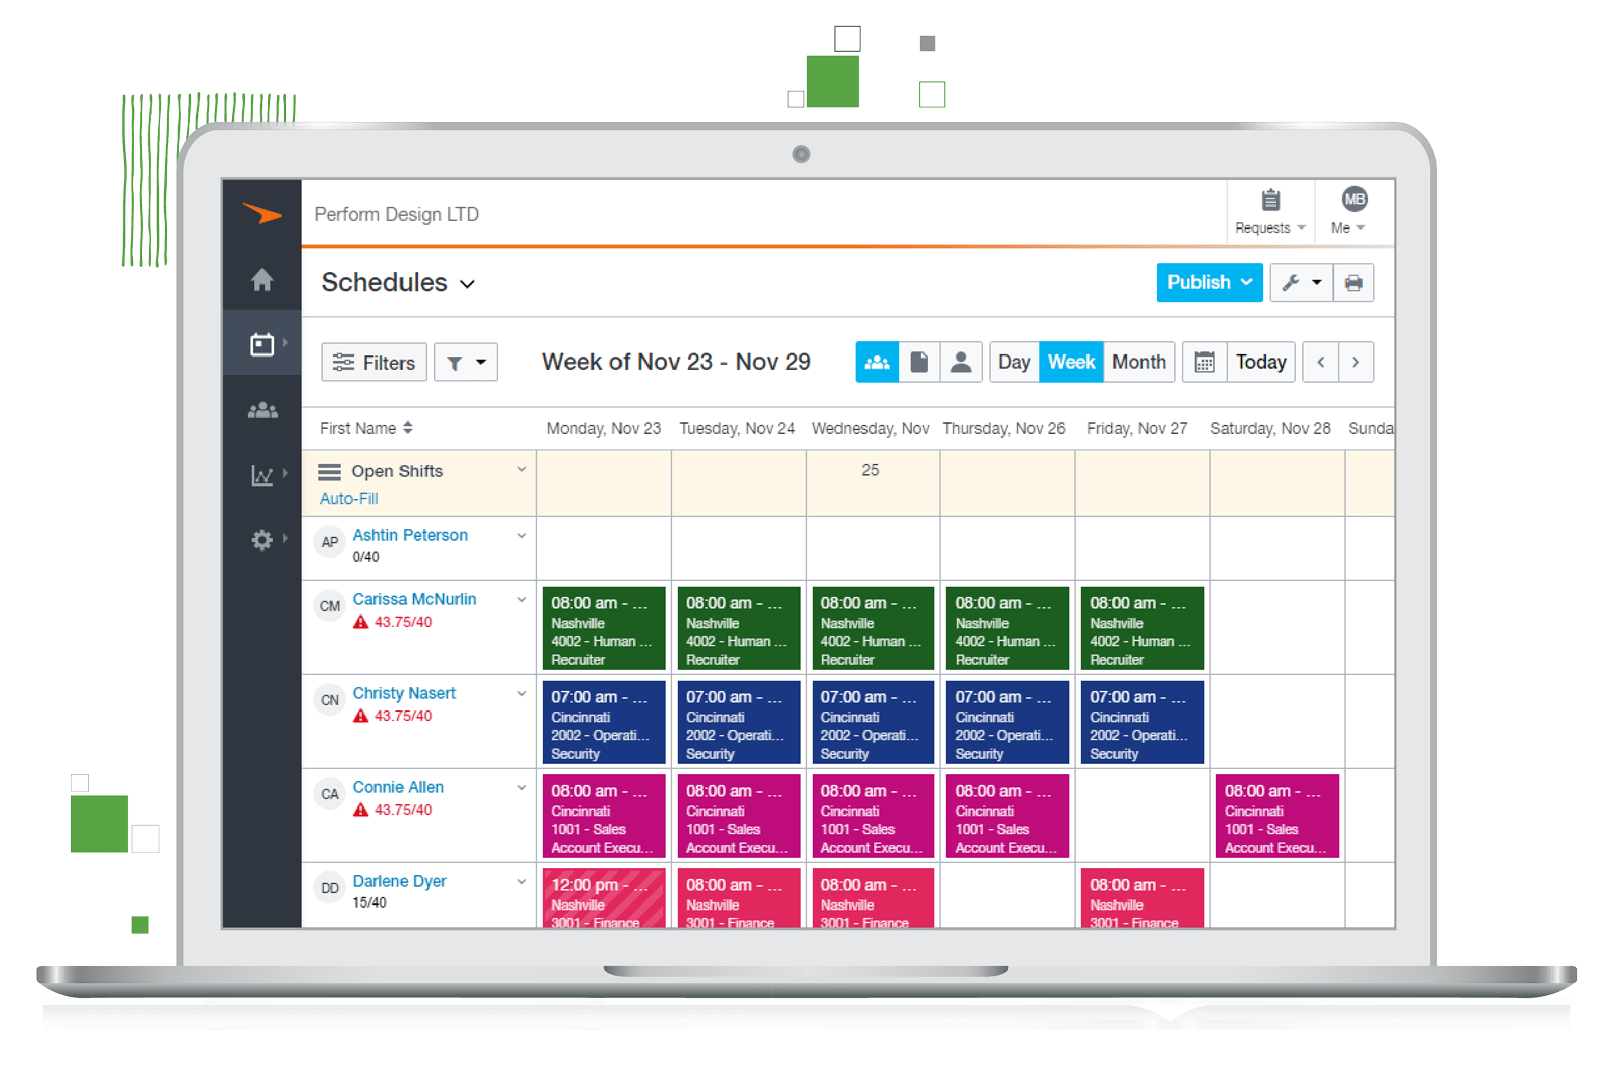Switch to single person view toggle
The image size is (1600, 1066).
click(x=960, y=362)
